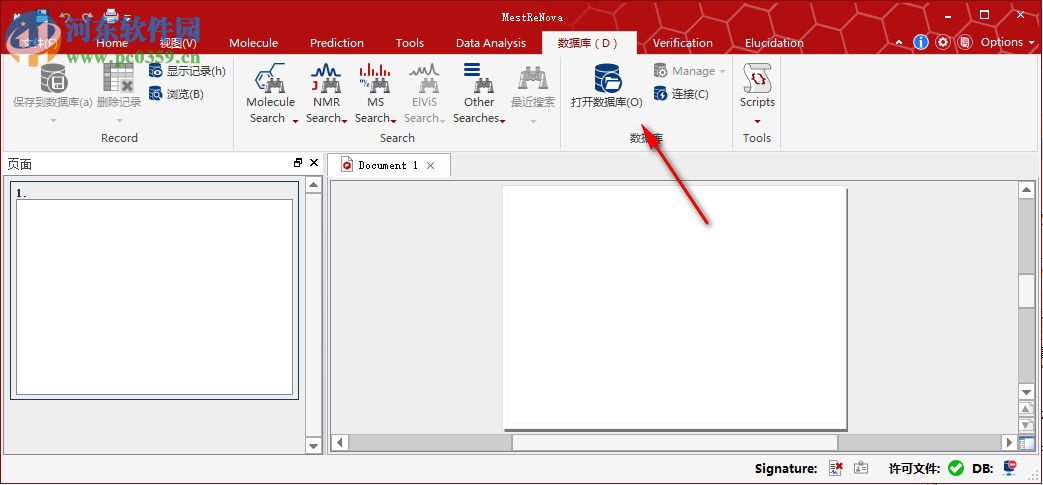Expand the Other Searches dropdown arrow
The height and width of the screenshot is (485, 1043).
[502, 120]
